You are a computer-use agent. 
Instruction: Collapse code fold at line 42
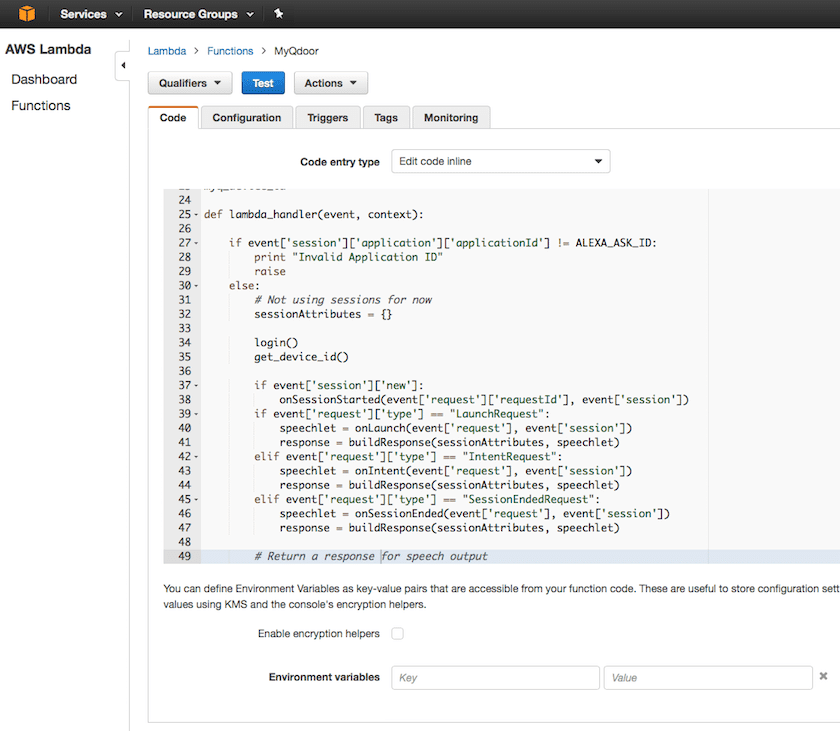pos(196,457)
